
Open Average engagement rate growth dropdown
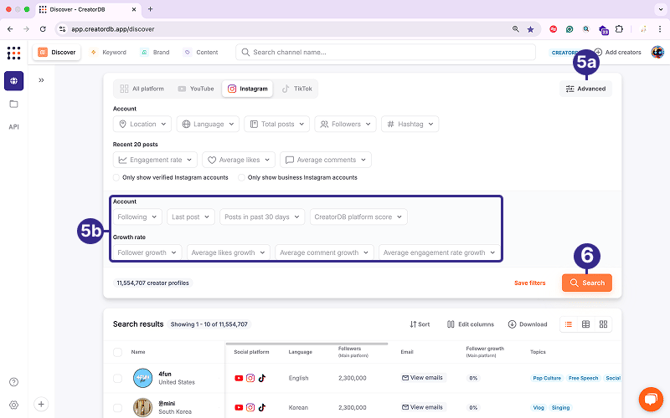coord(439,253)
